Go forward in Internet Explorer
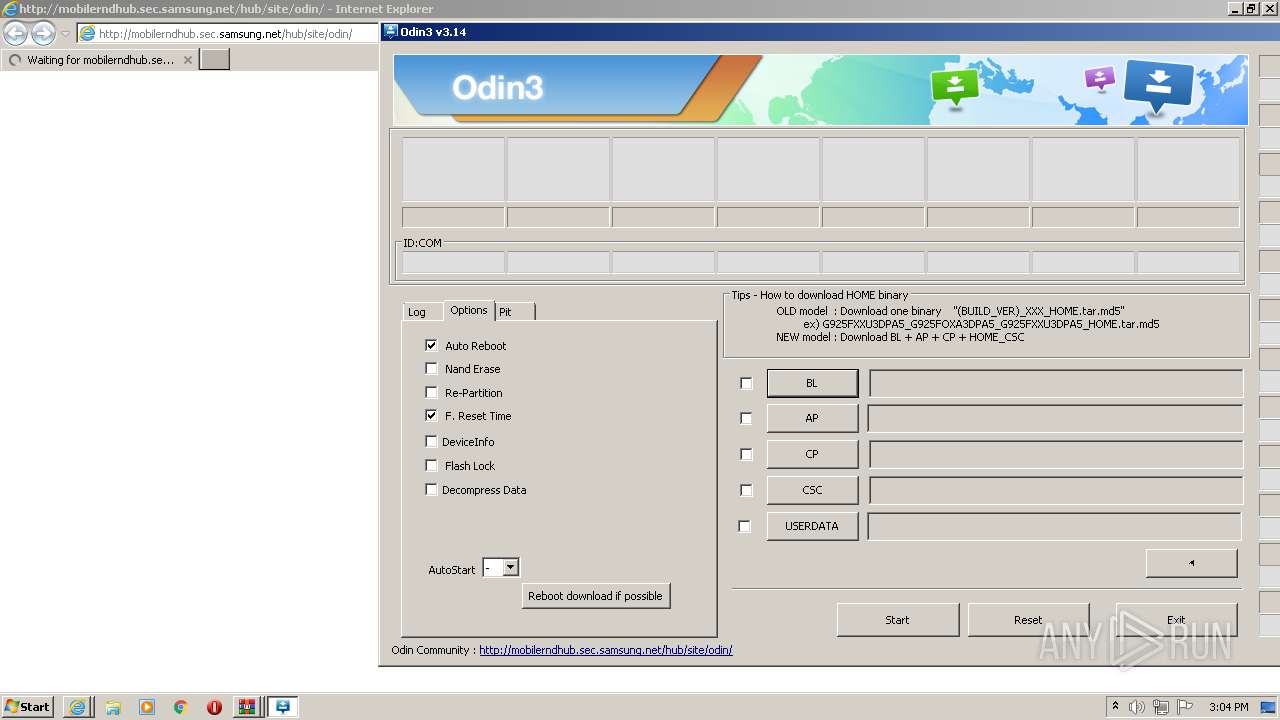 (43, 33)
